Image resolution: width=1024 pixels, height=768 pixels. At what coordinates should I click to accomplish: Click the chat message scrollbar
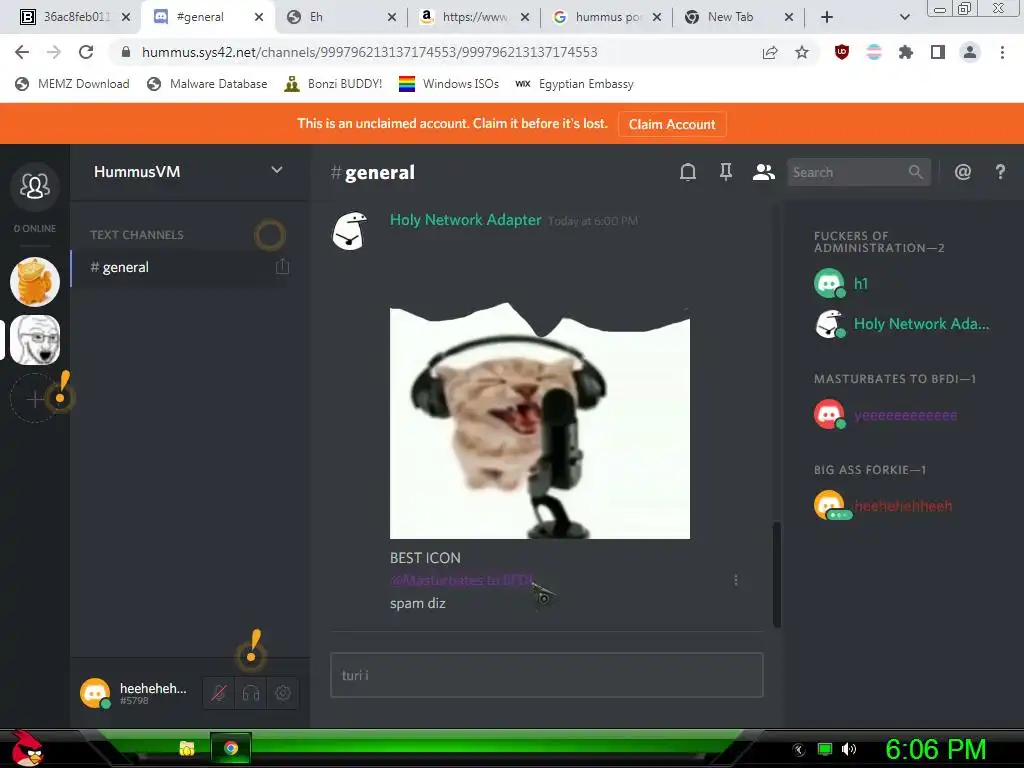point(776,575)
